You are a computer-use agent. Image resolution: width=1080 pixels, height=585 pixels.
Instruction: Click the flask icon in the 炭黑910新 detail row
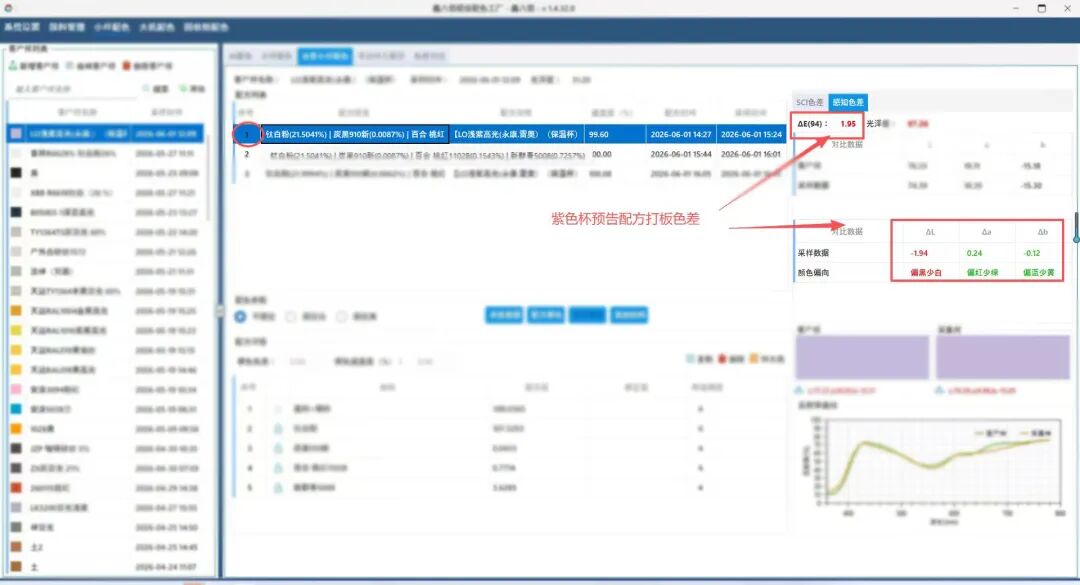(278, 449)
